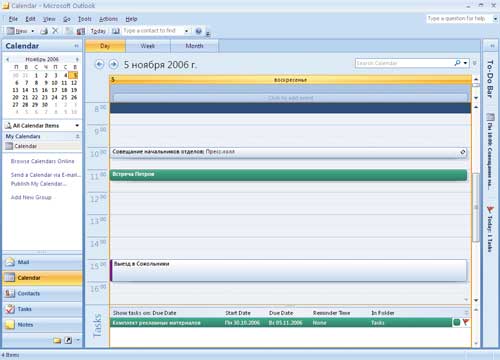Image resolution: width=500 pixels, height=360 pixels.
Task: Open the contact search dropdown arrow
Action: (186, 31)
